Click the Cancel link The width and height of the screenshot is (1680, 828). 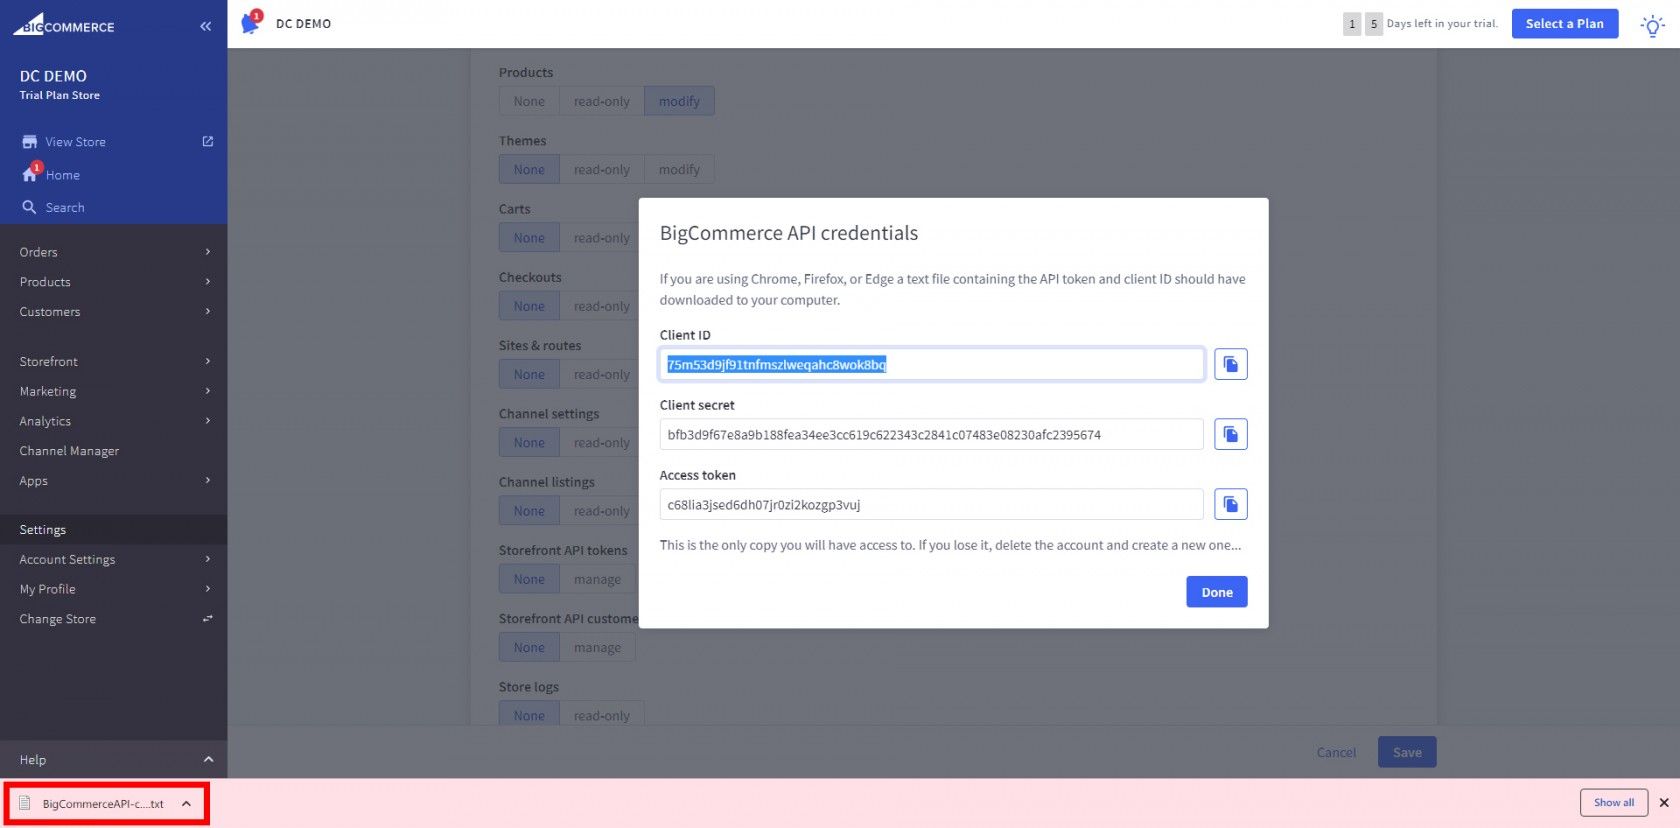[1337, 753]
